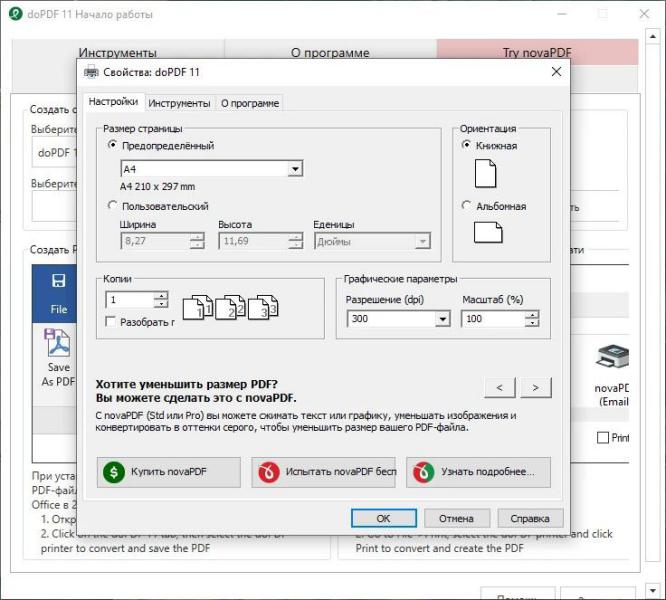Click the main window scrollbar up arrow

[652, 37]
